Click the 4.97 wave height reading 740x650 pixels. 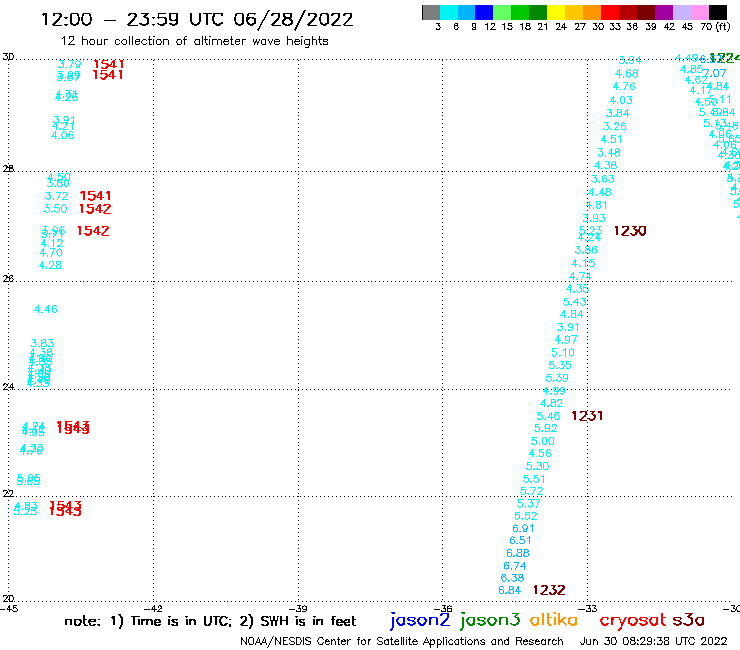click(x=566, y=340)
